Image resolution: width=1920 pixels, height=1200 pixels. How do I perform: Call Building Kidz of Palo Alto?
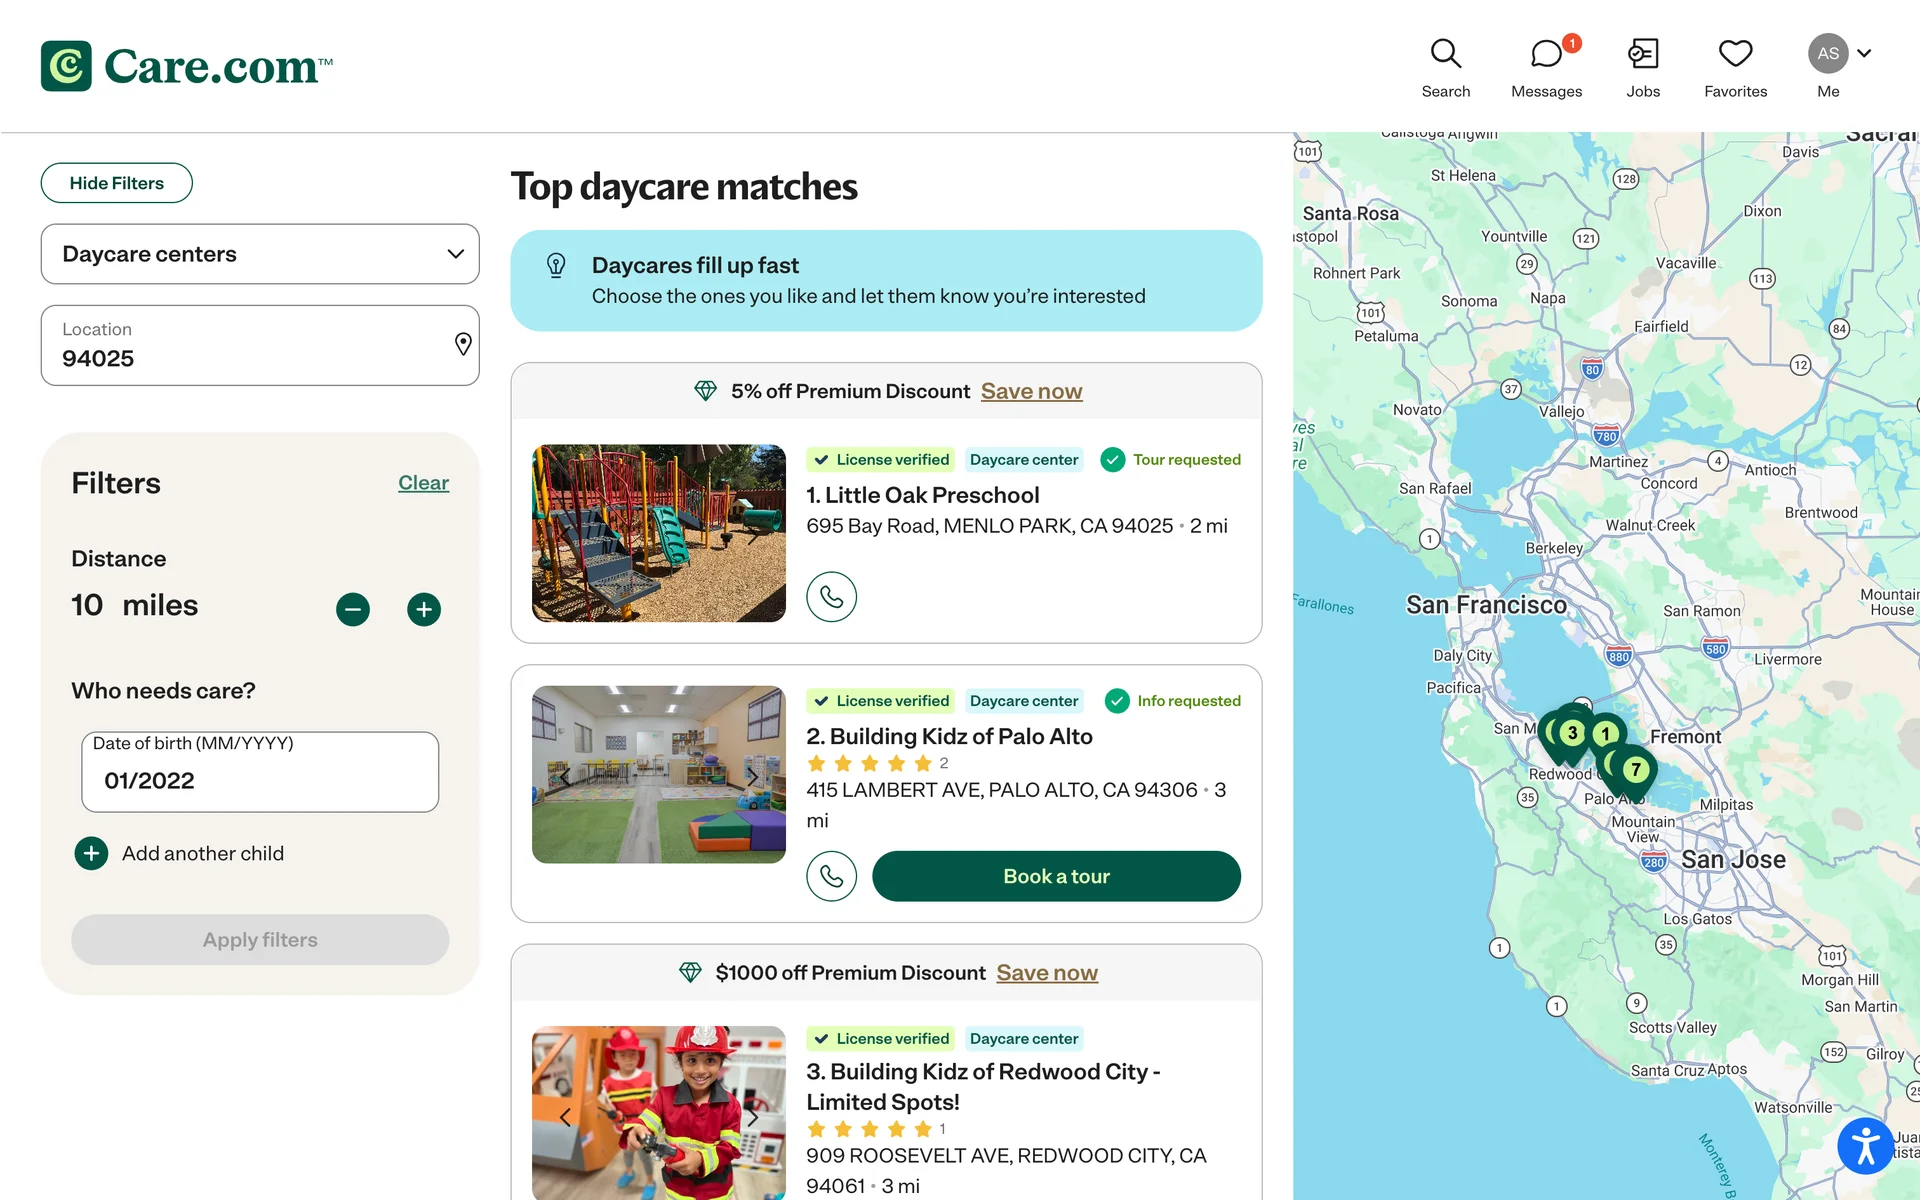tap(831, 876)
